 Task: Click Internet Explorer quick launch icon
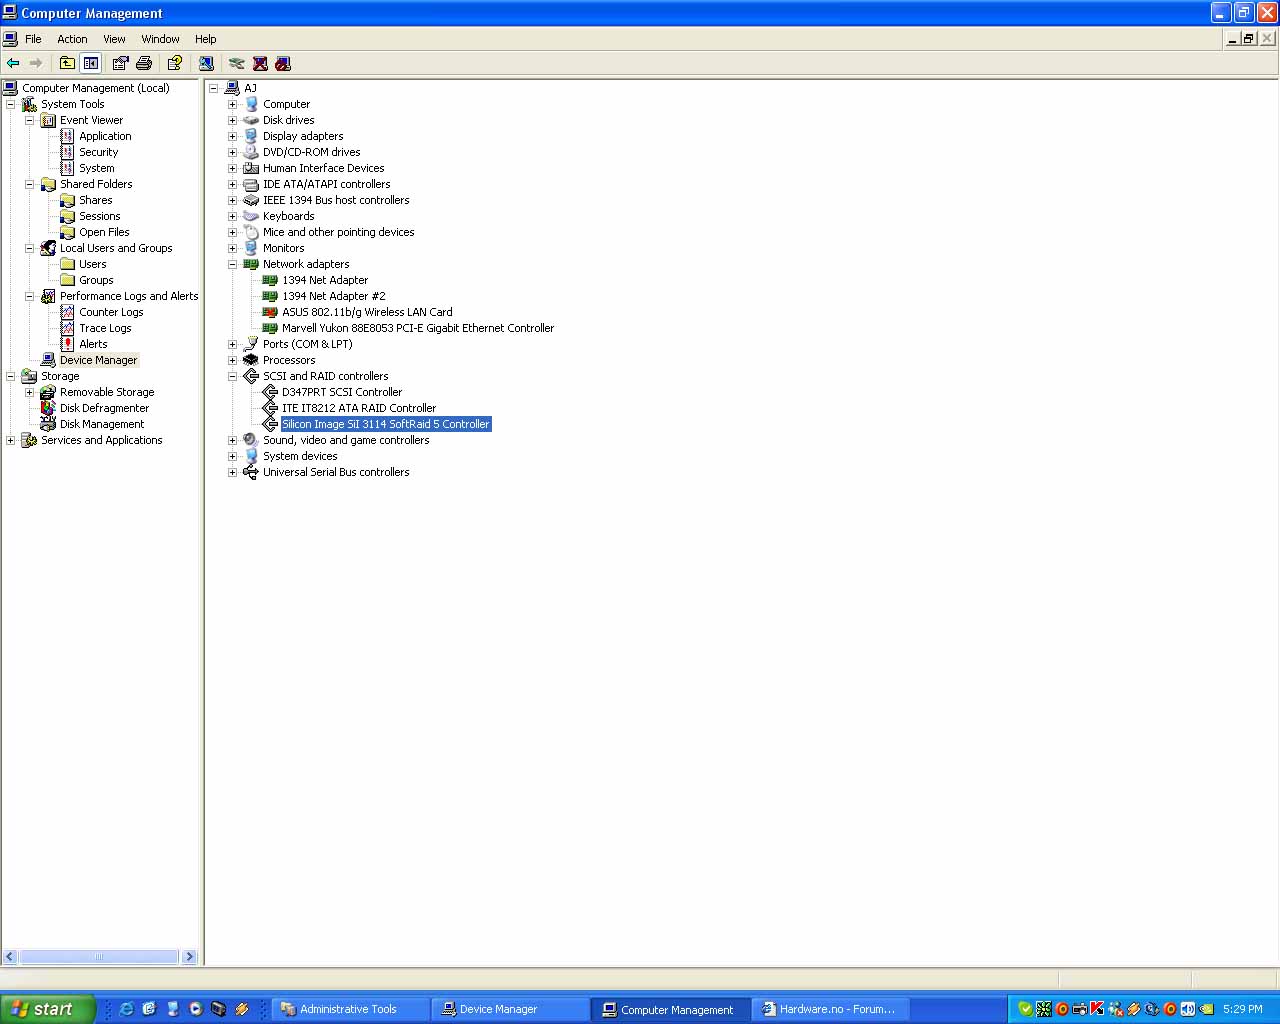126,1009
